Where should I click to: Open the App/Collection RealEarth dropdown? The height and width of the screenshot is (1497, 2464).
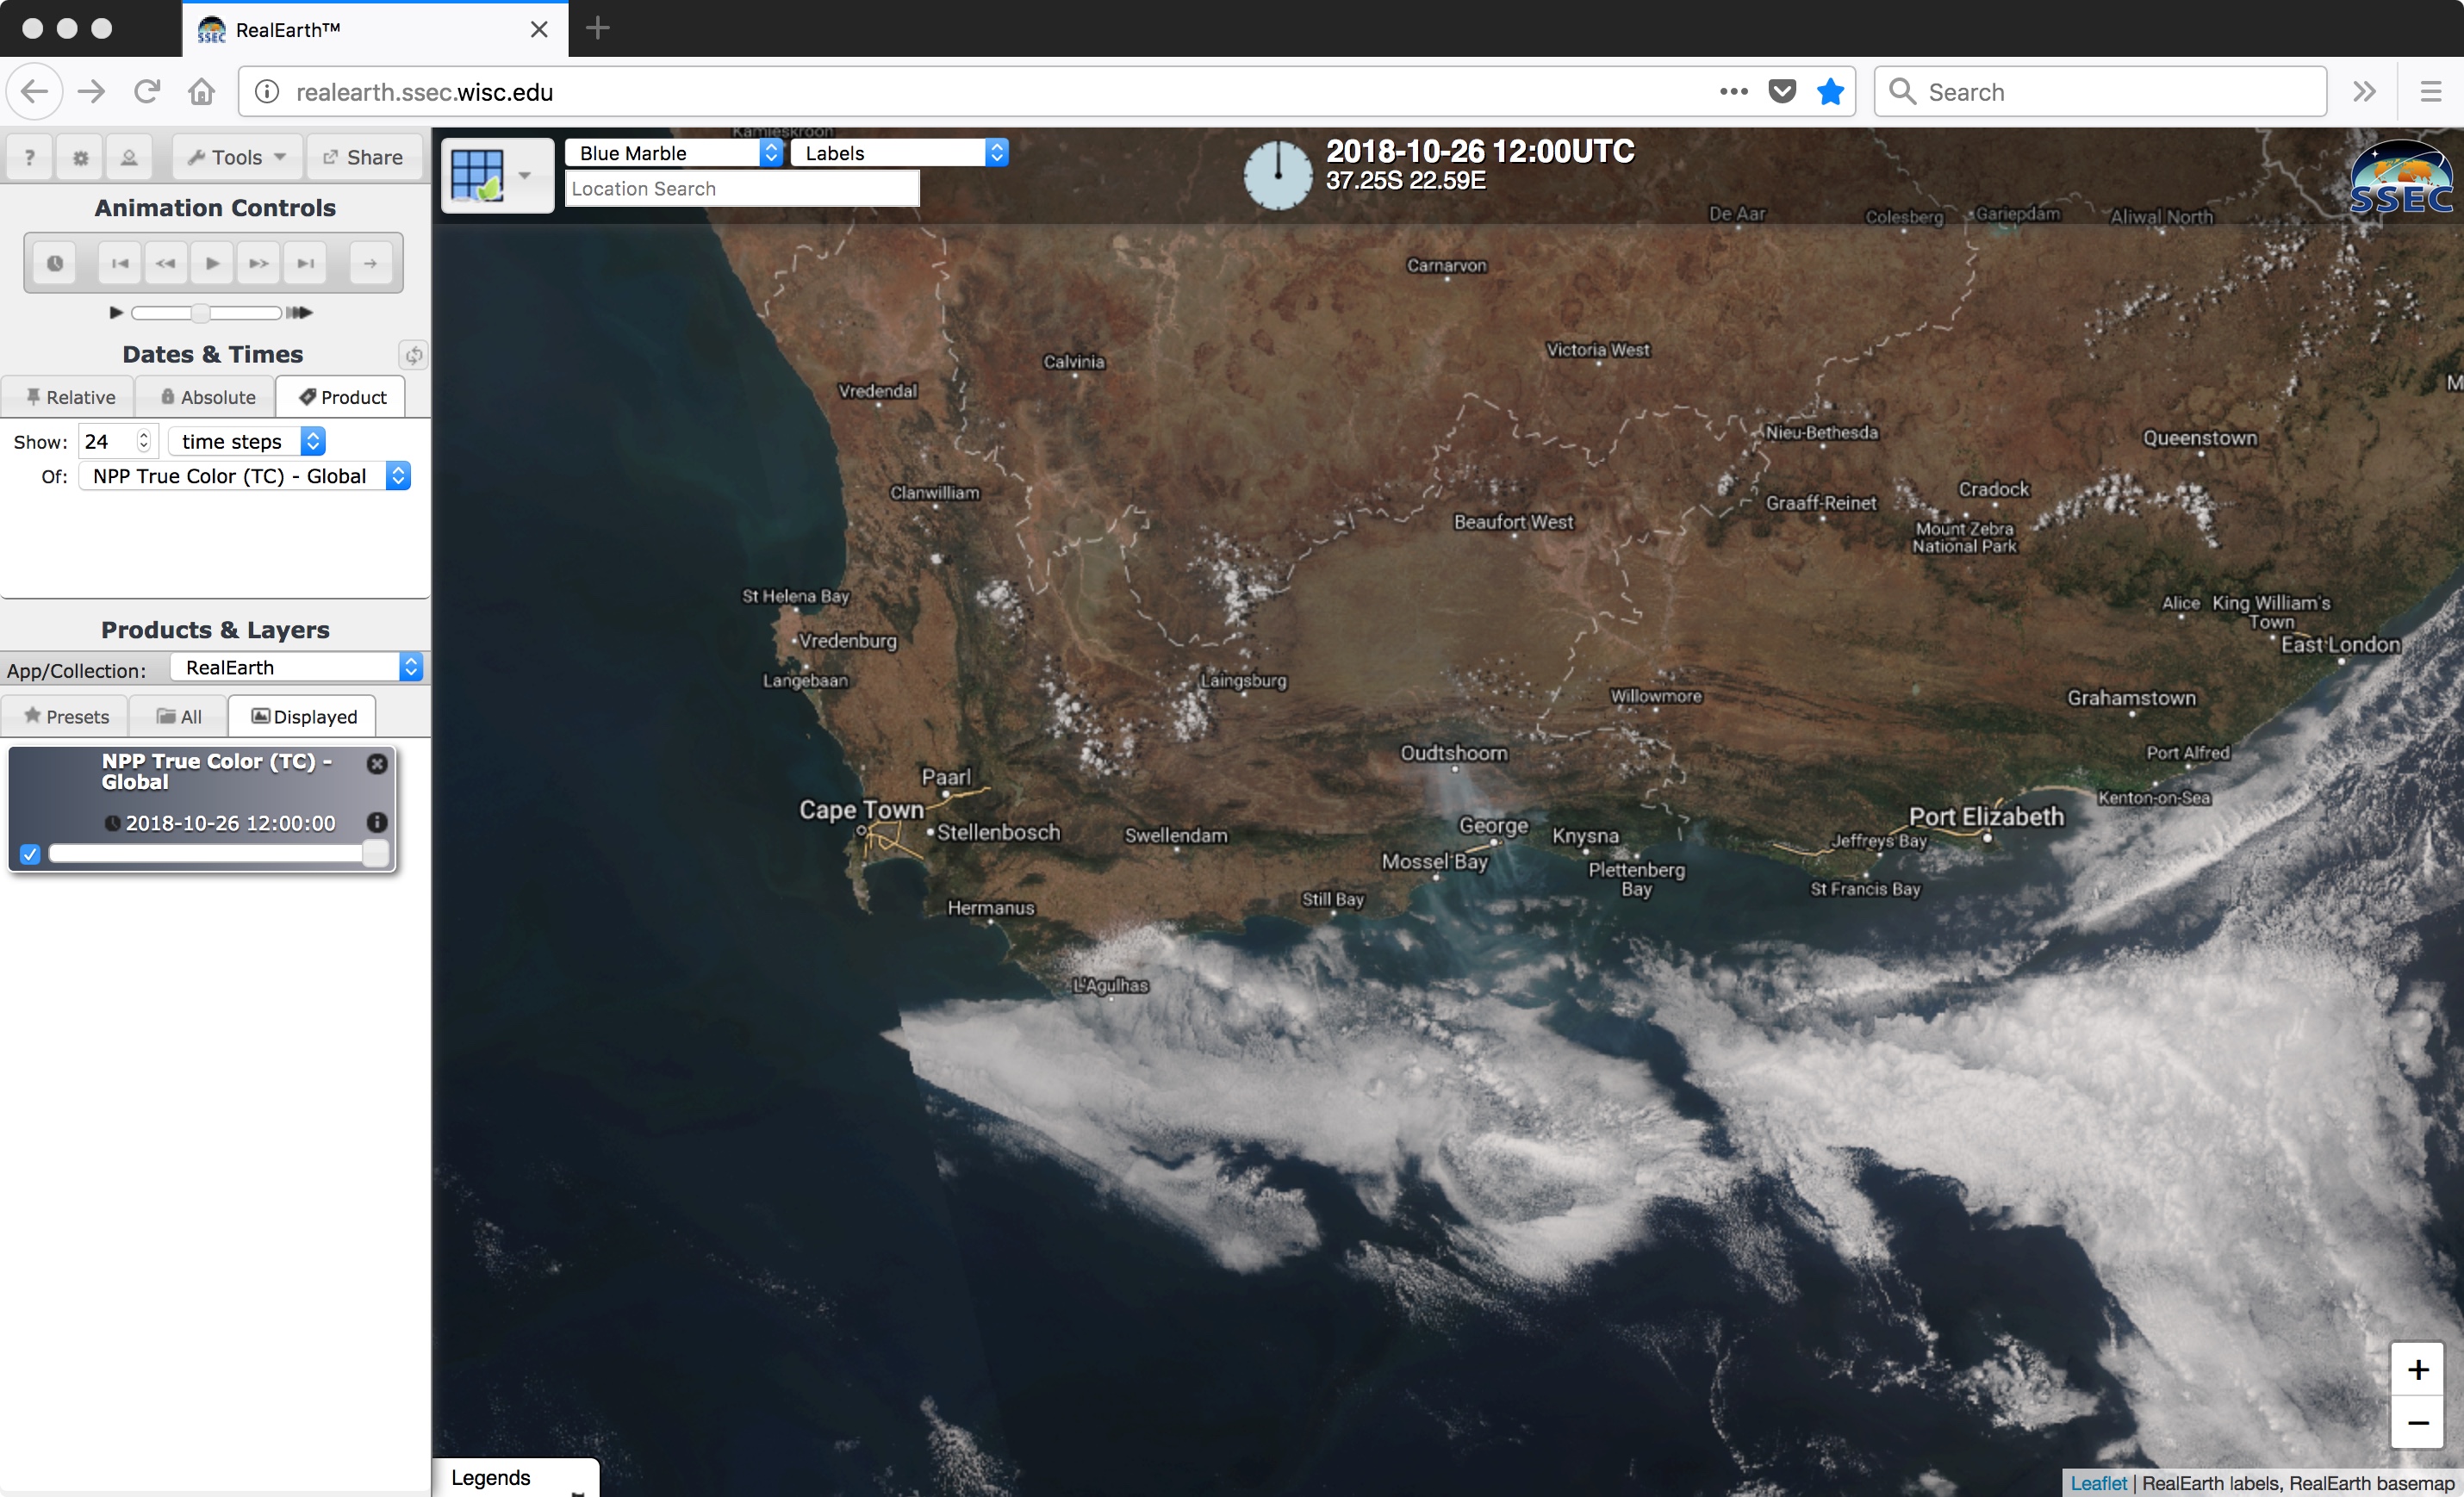[297, 667]
